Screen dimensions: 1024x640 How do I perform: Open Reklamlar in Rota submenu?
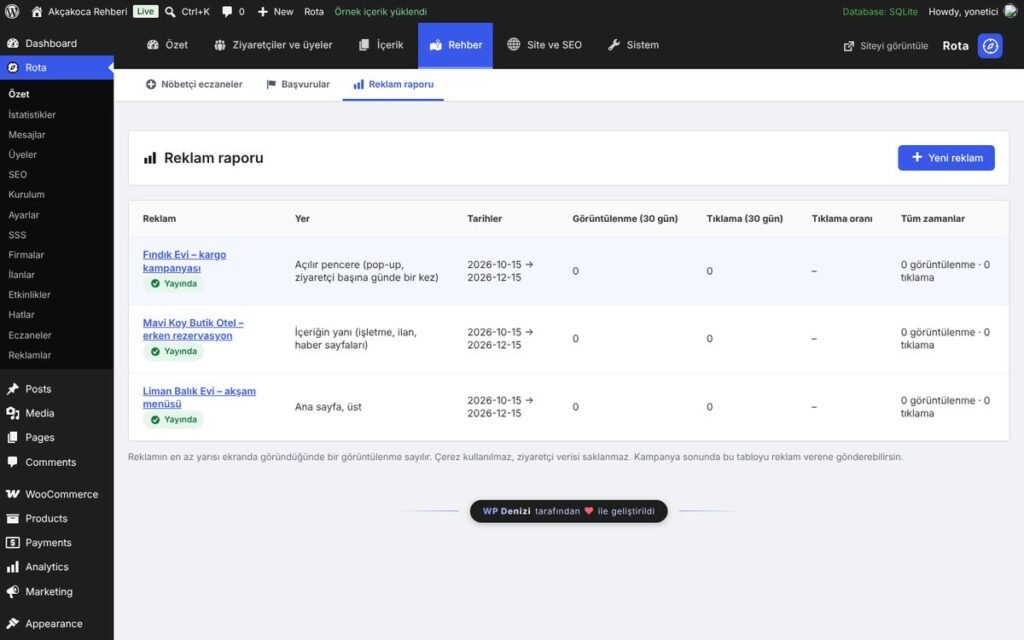pyautogui.click(x=29, y=355)
